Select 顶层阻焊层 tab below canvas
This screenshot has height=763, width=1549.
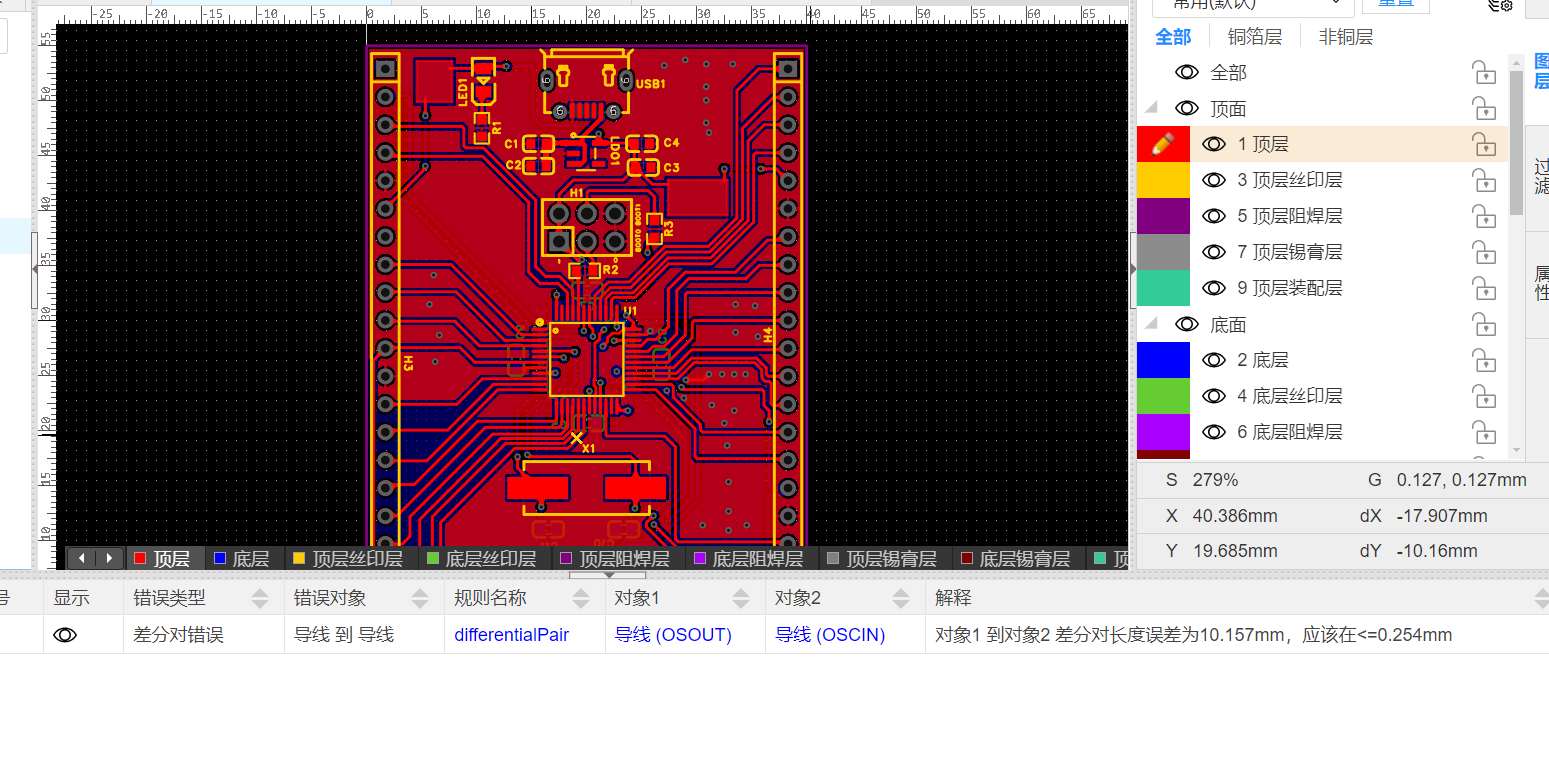pos(614,559)
